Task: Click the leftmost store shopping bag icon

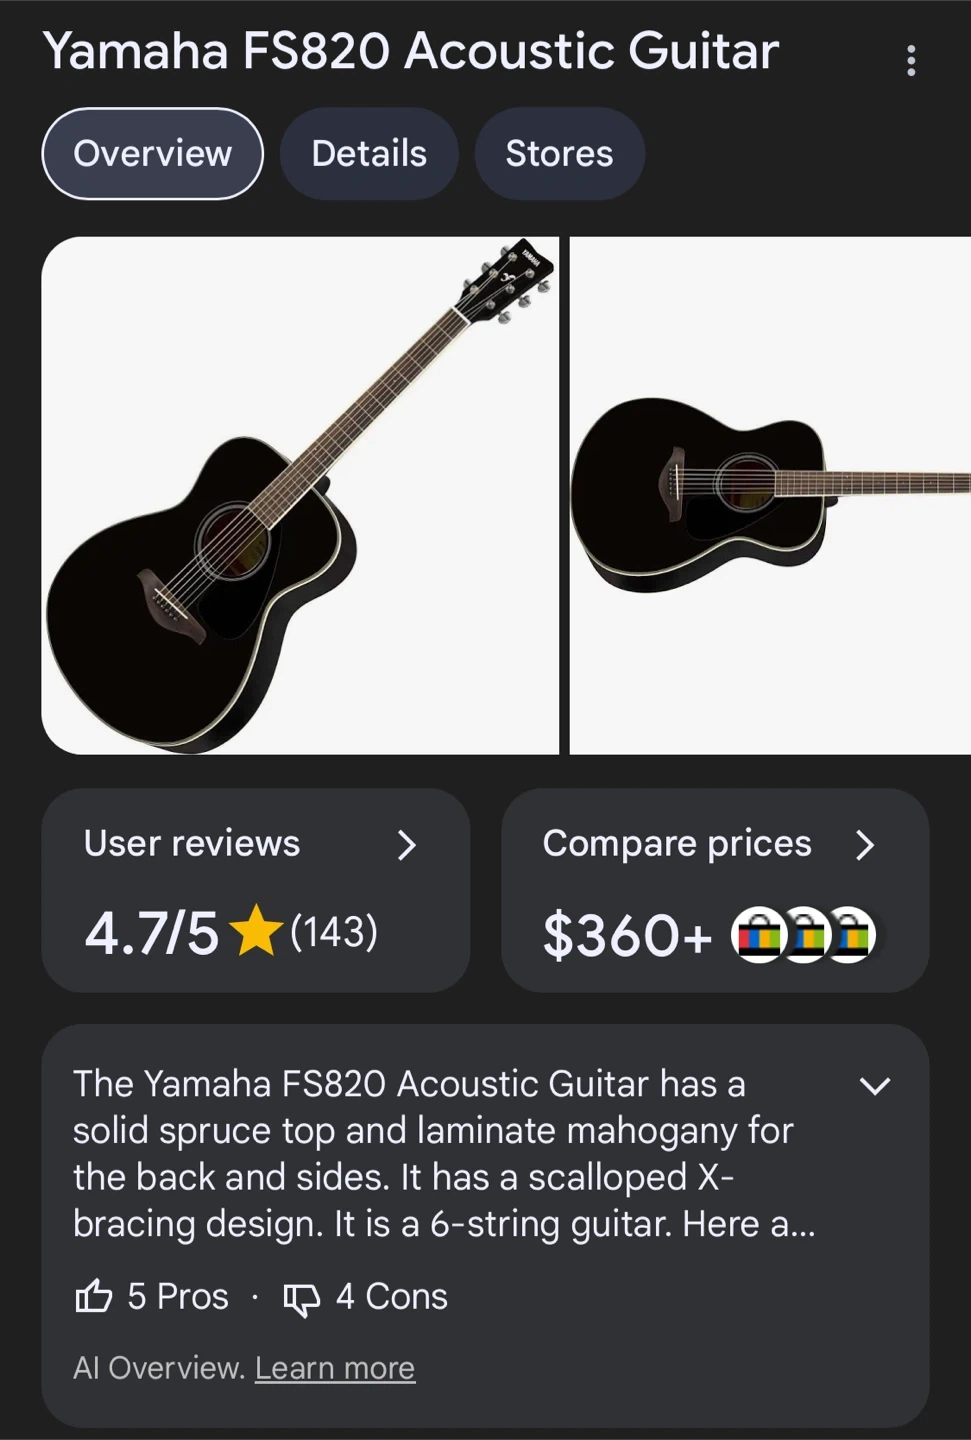Action: pos(759,935)
